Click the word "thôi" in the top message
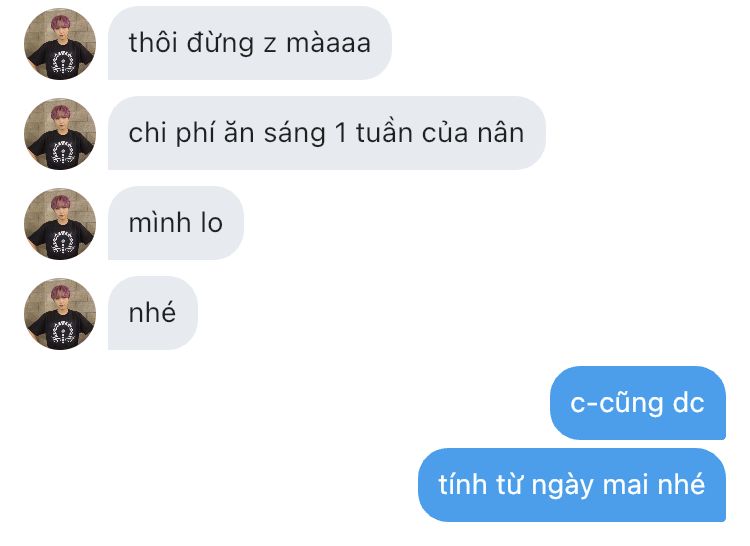Screen dimensions: 750x546 153,43
